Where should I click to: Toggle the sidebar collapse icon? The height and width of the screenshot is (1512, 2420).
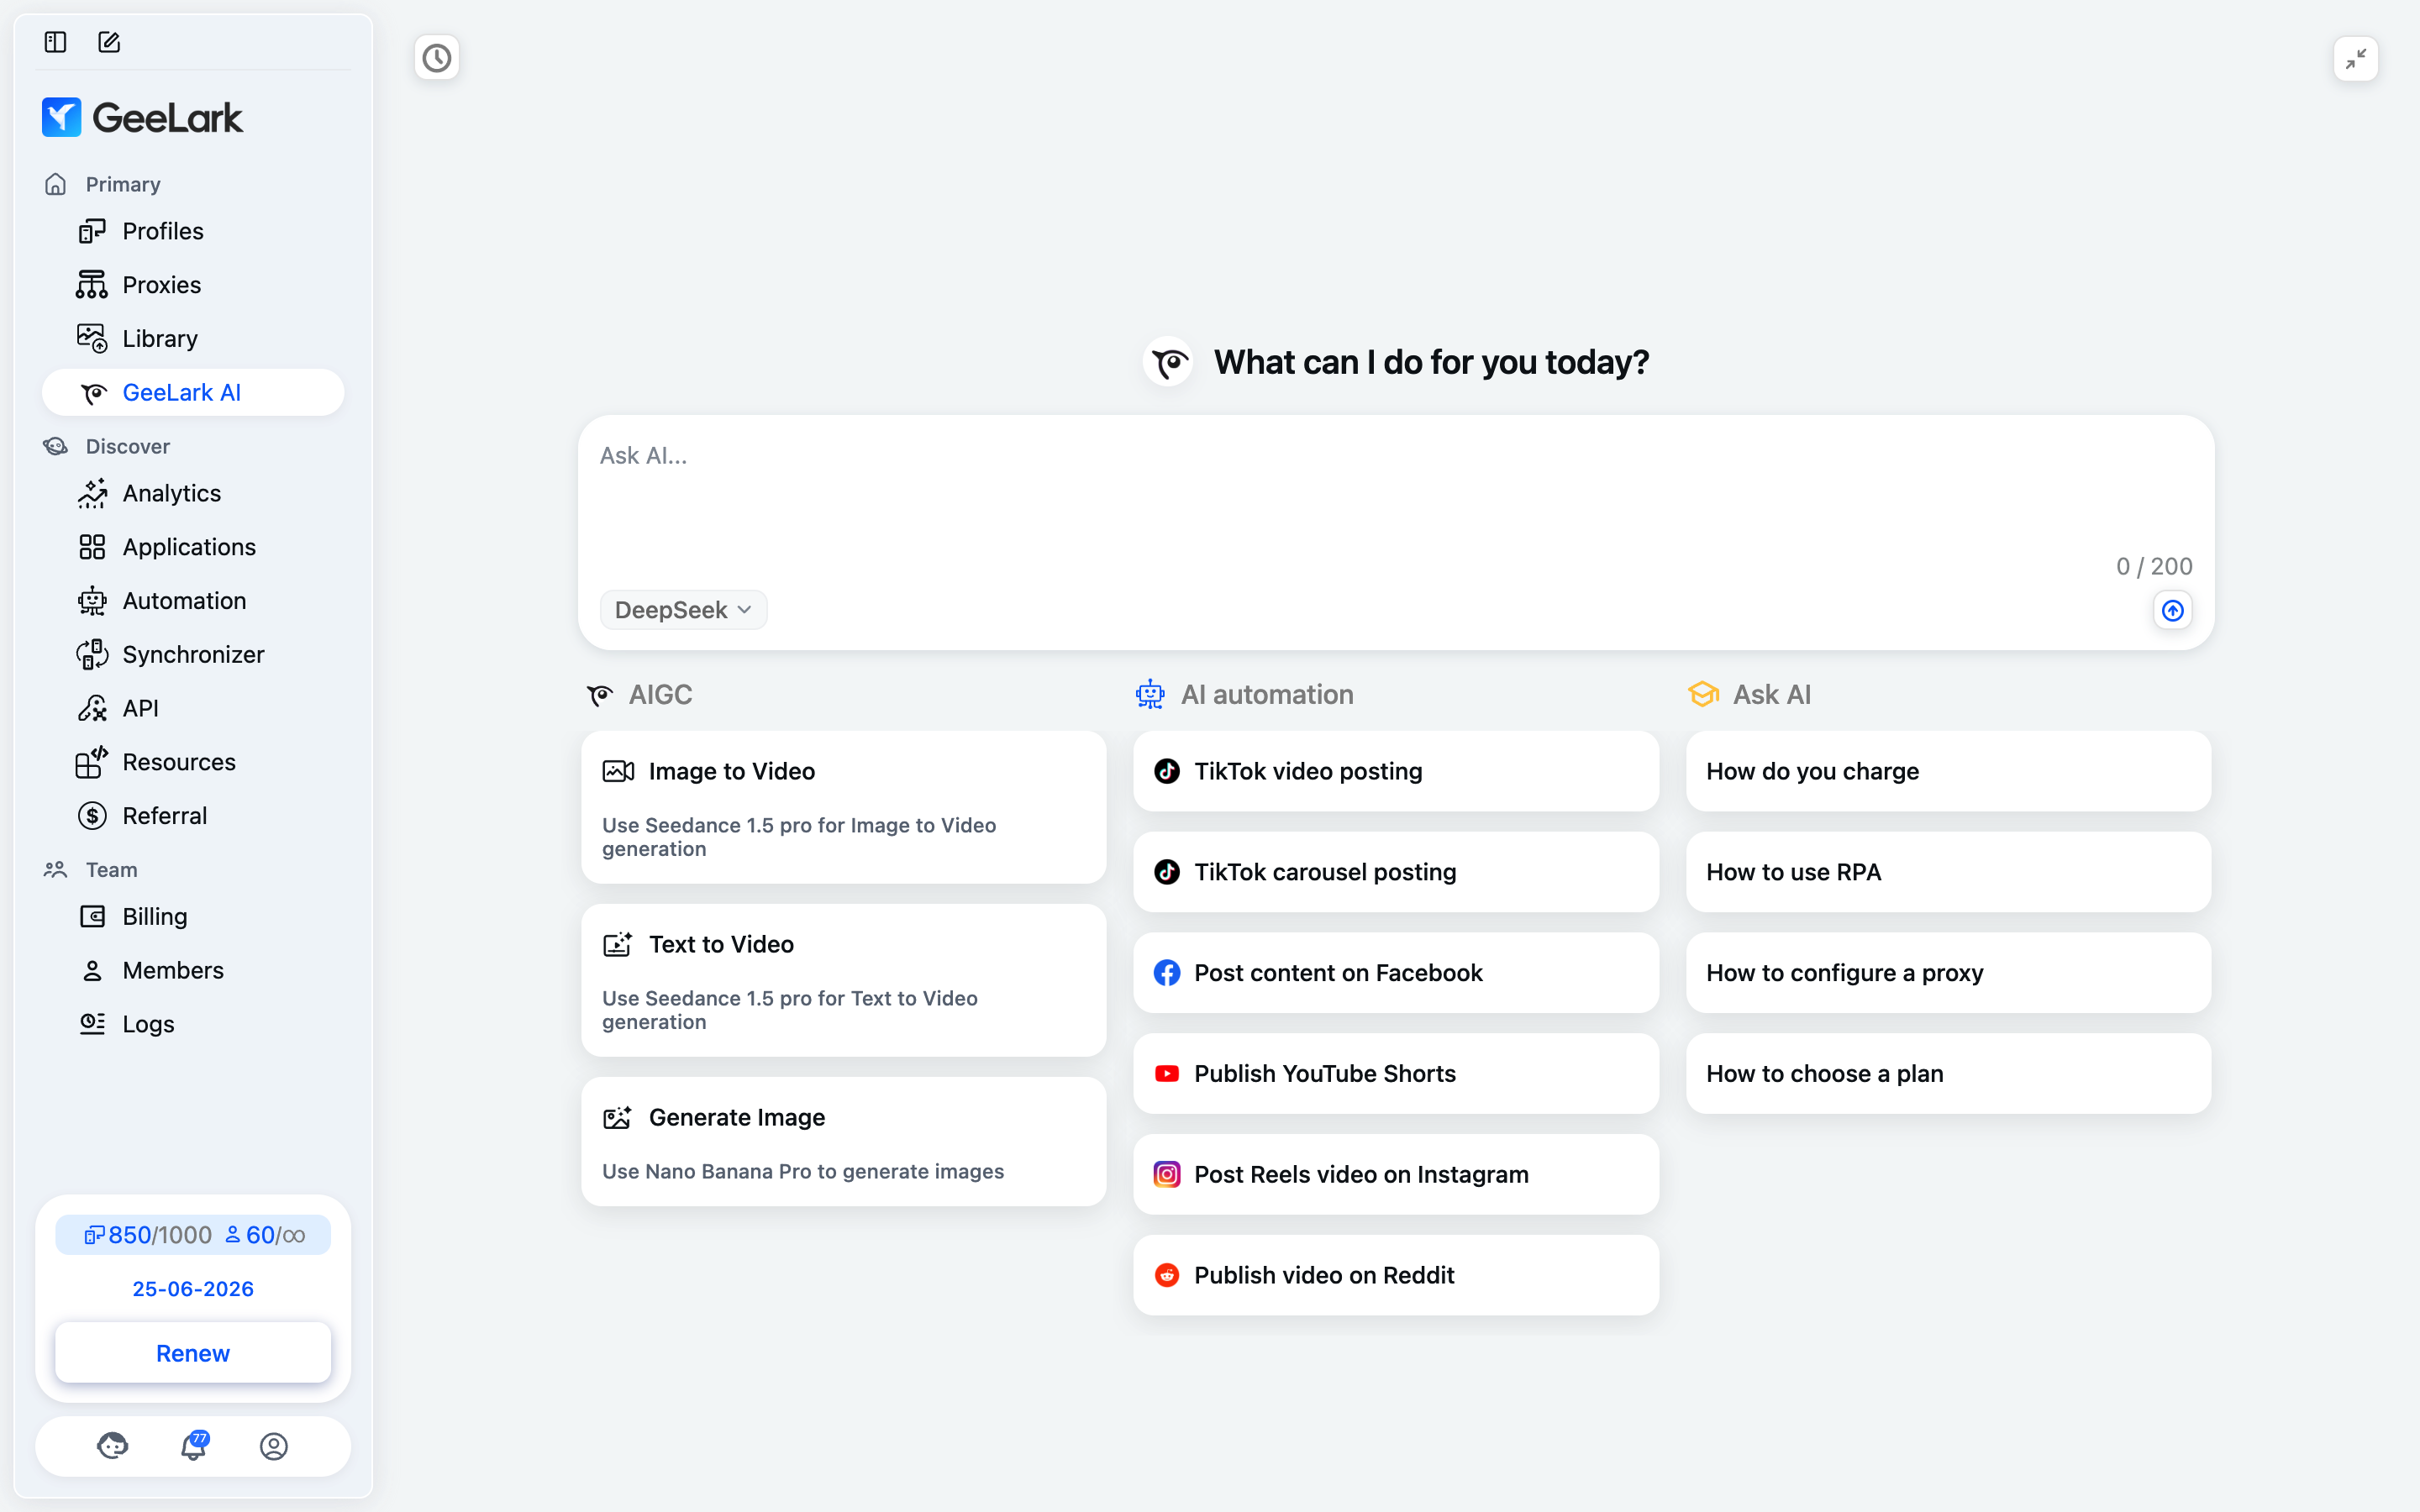pos(55,42)
